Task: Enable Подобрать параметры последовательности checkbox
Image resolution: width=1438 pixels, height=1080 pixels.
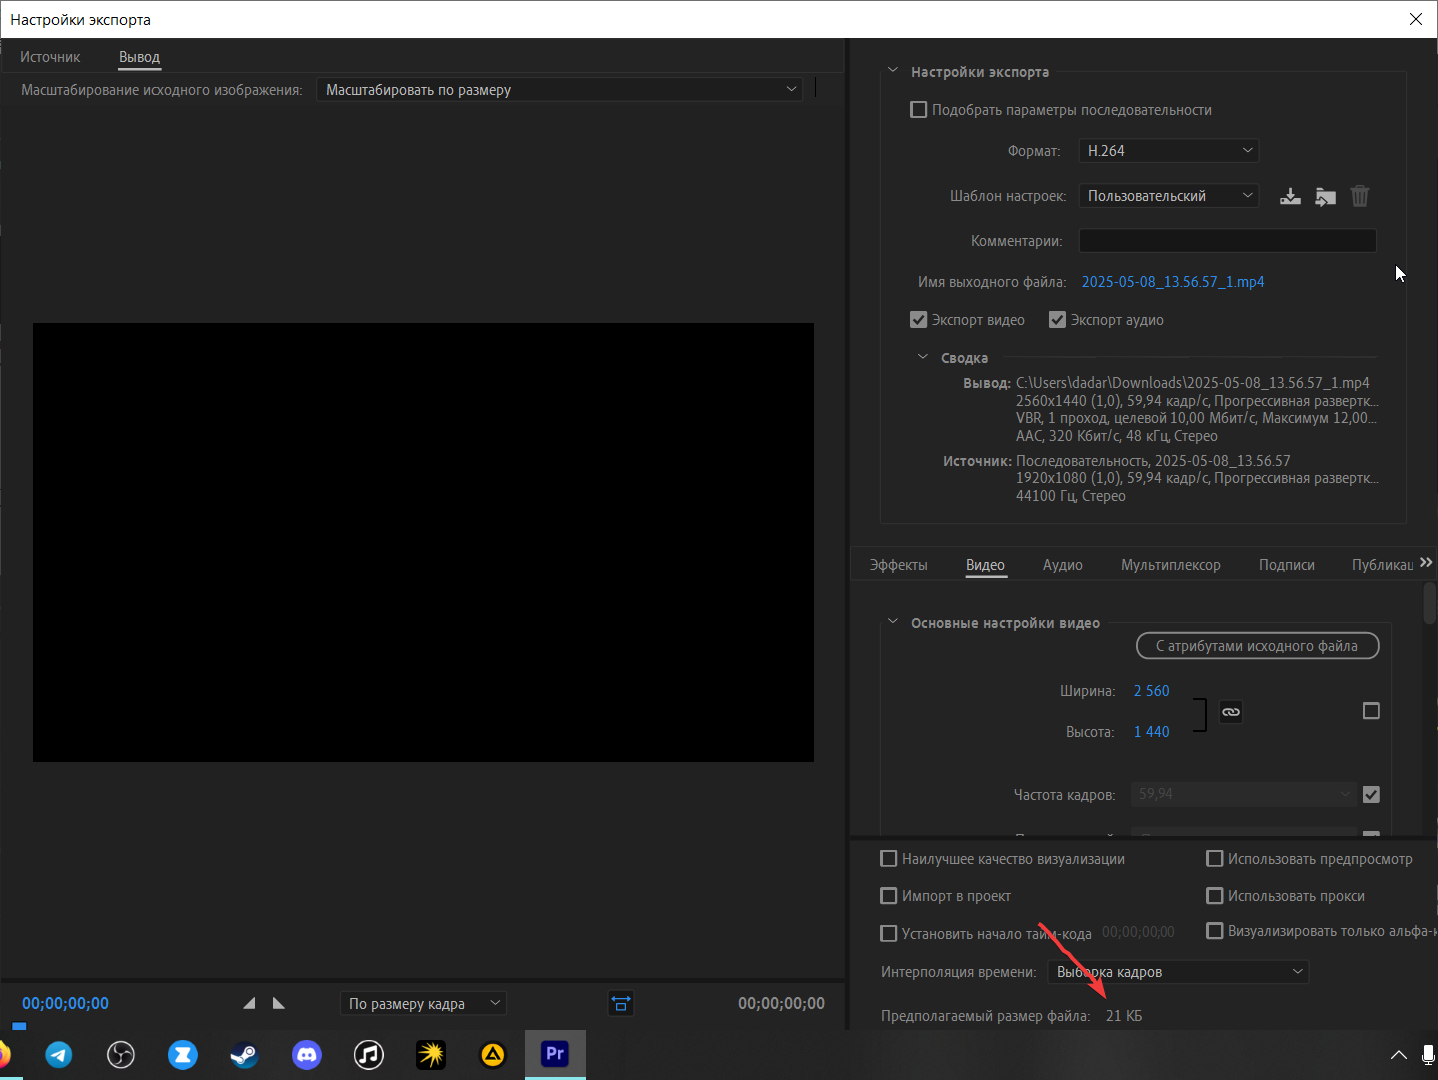Action: (918, 110)
